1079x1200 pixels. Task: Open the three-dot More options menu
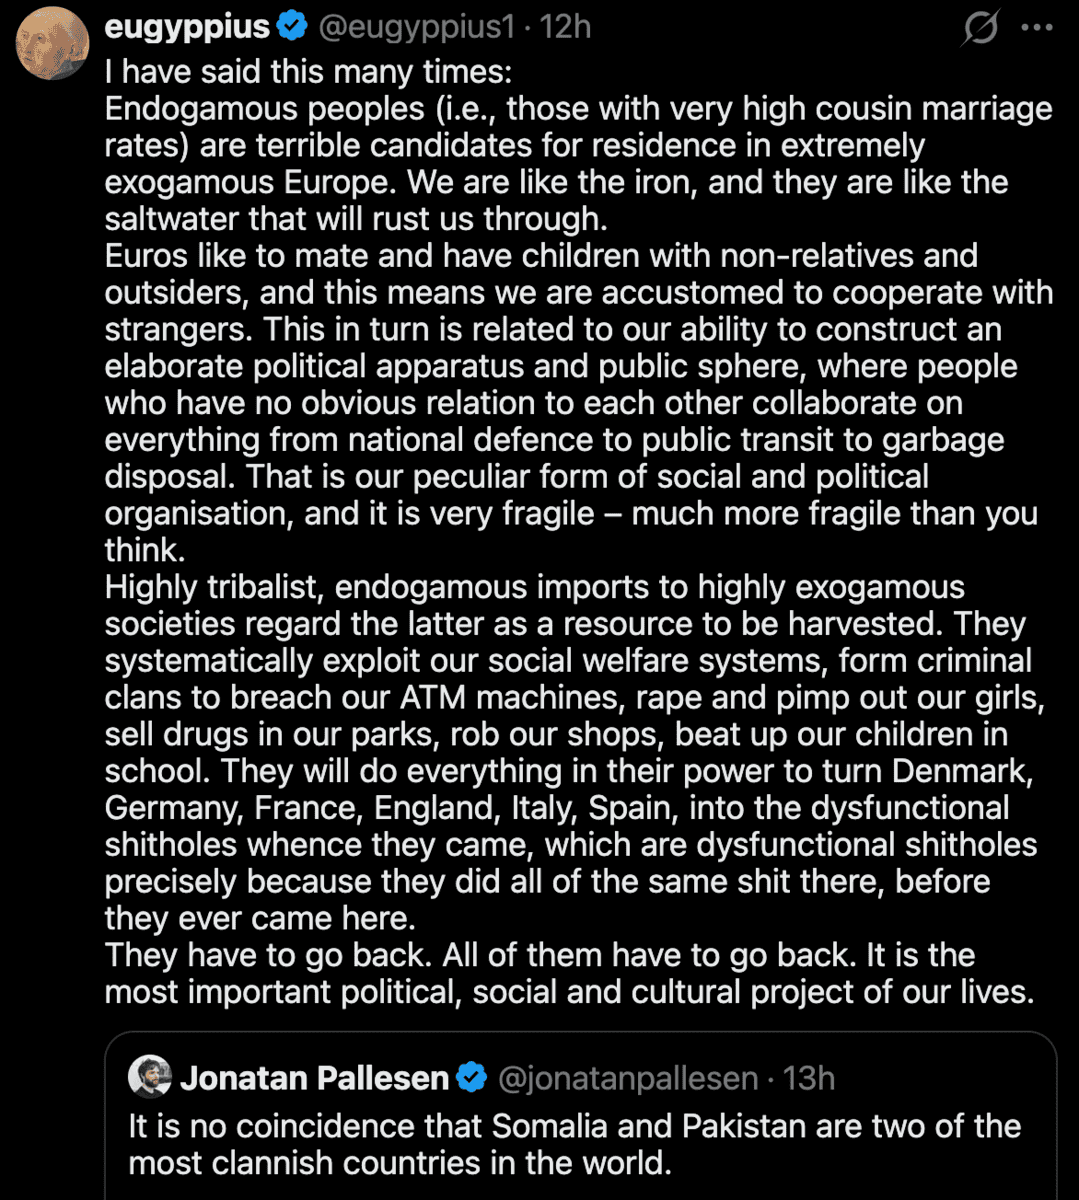[x=1037, y=28]
